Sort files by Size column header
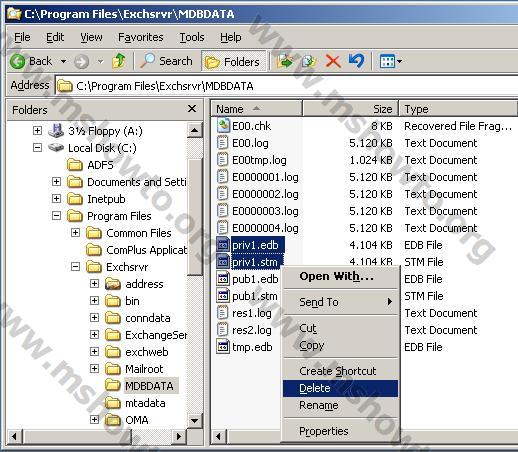This screenshot has height=452, width=518. pos(350,109)
